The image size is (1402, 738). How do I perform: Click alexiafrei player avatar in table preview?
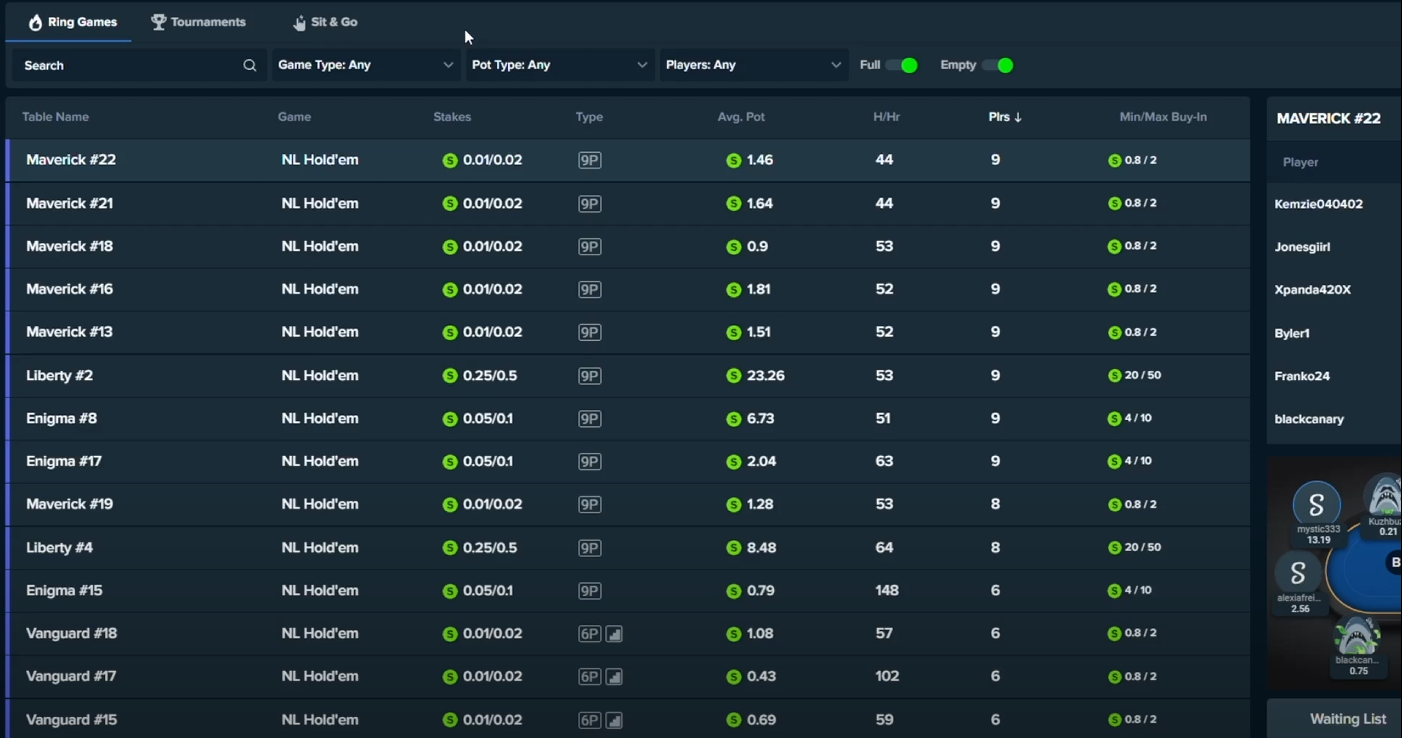pos(1298,573)
